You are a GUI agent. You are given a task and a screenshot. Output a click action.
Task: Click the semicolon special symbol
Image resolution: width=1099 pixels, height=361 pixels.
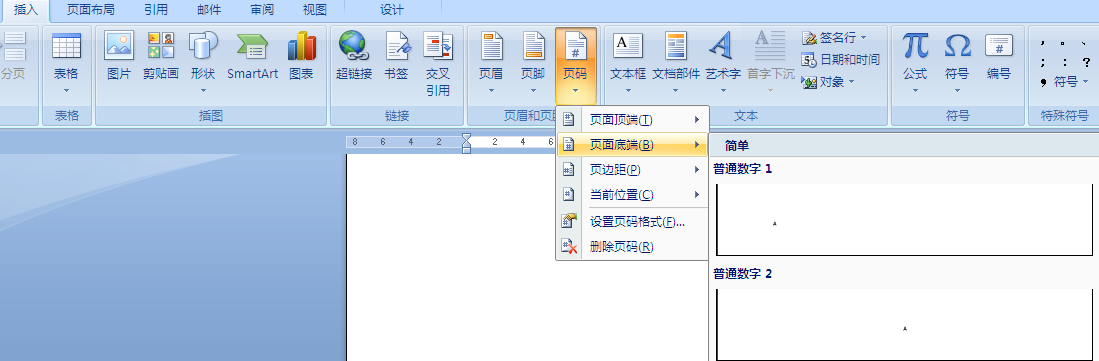pyautogui.click(x=1044, y=62)
